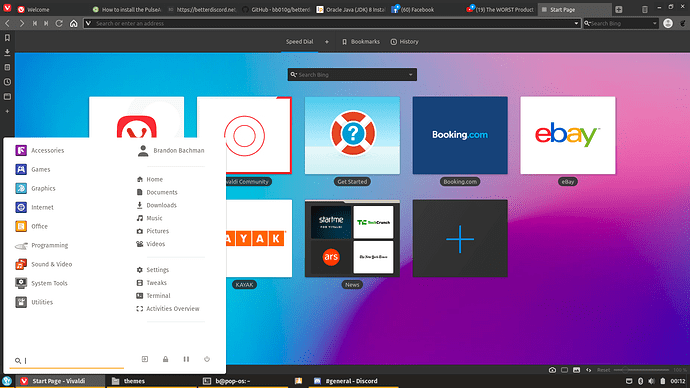Open the Window side panel
690x388 pixels.
click(x=7, y=96)
